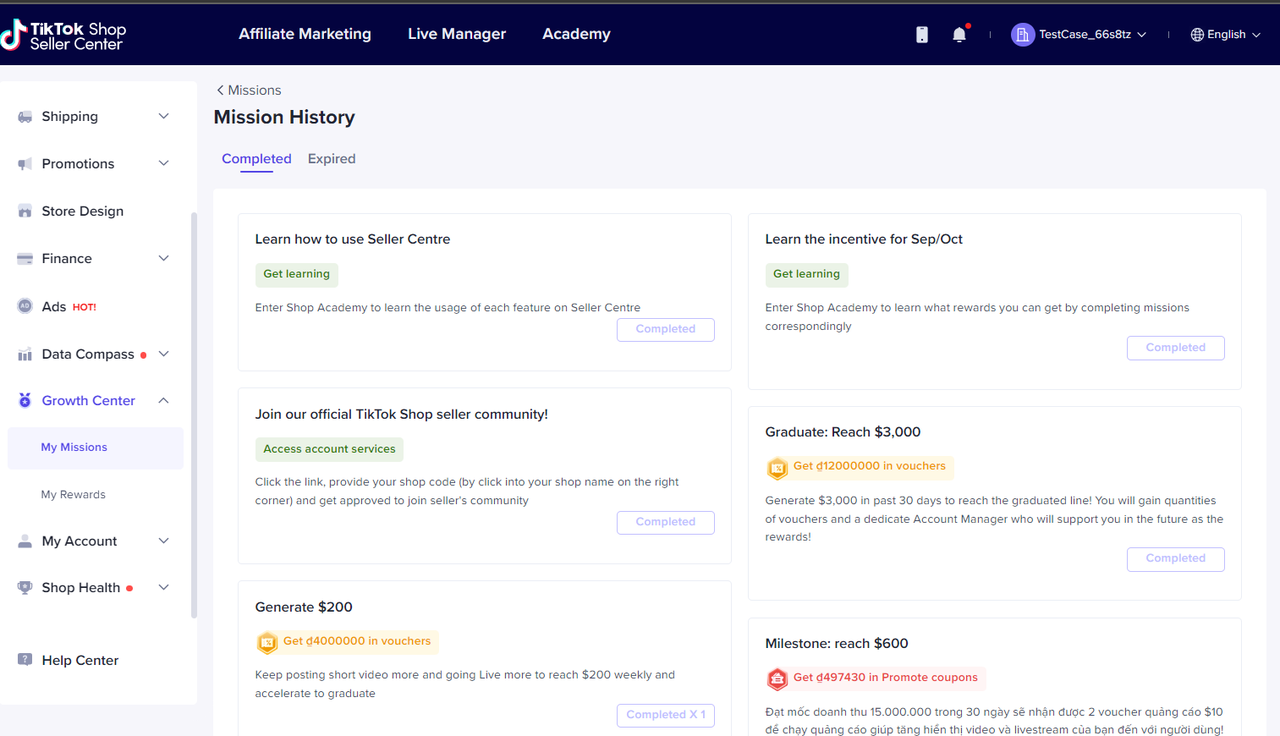Open Affiliate Marketing in top navigation

(x=304, y=34)
